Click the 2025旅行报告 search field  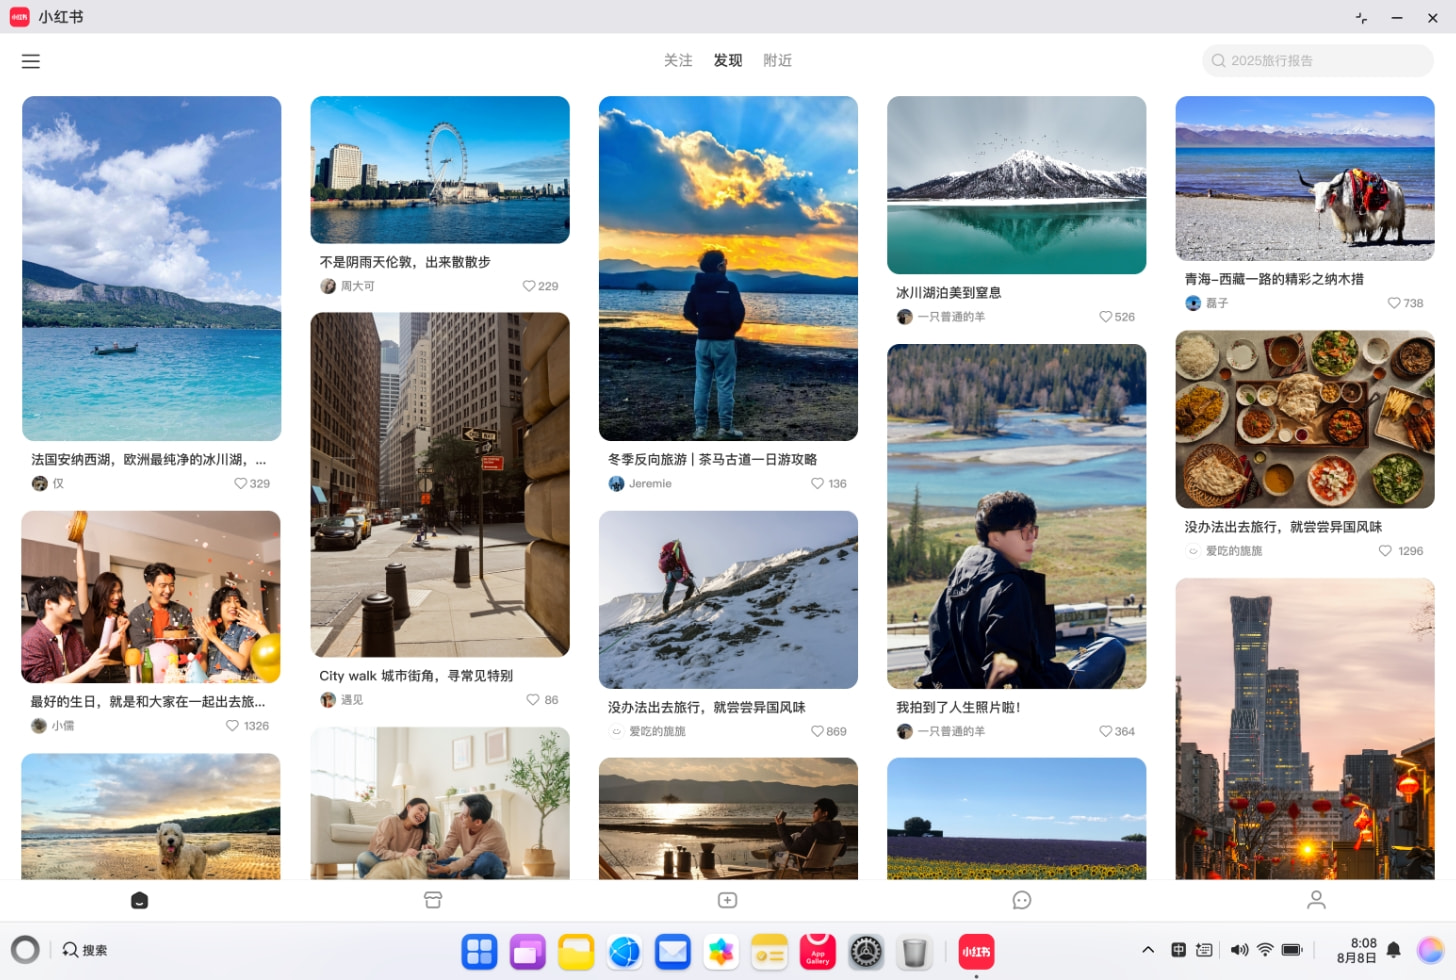[x=1316, y=60]
